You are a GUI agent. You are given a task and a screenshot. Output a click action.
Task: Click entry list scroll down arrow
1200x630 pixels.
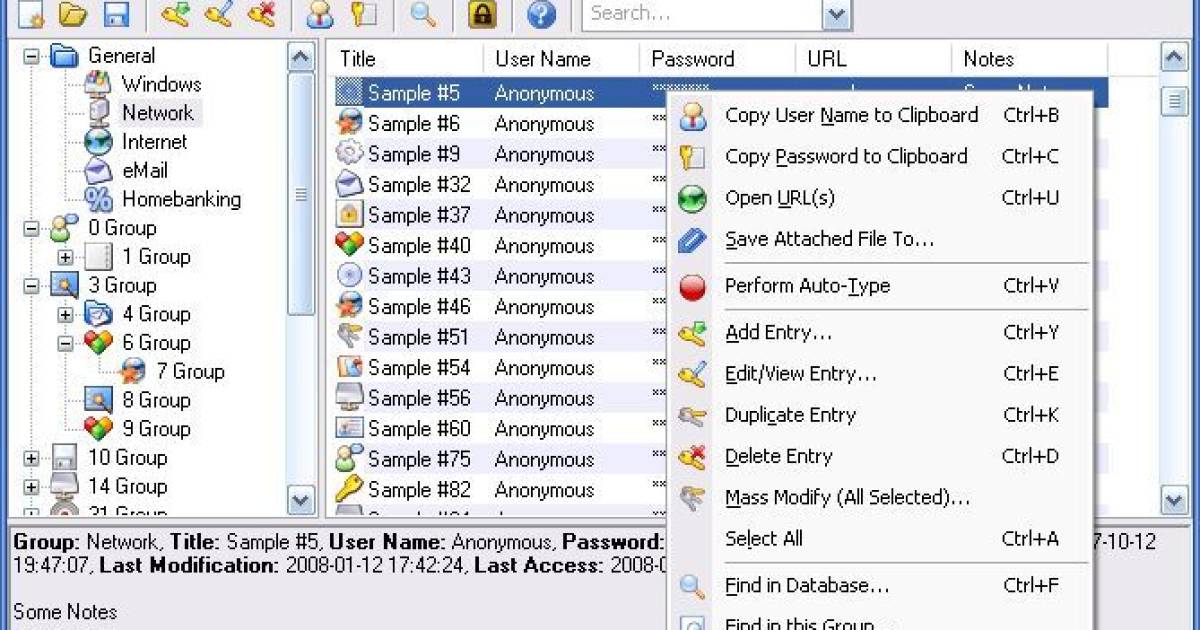click(1174, 500)
